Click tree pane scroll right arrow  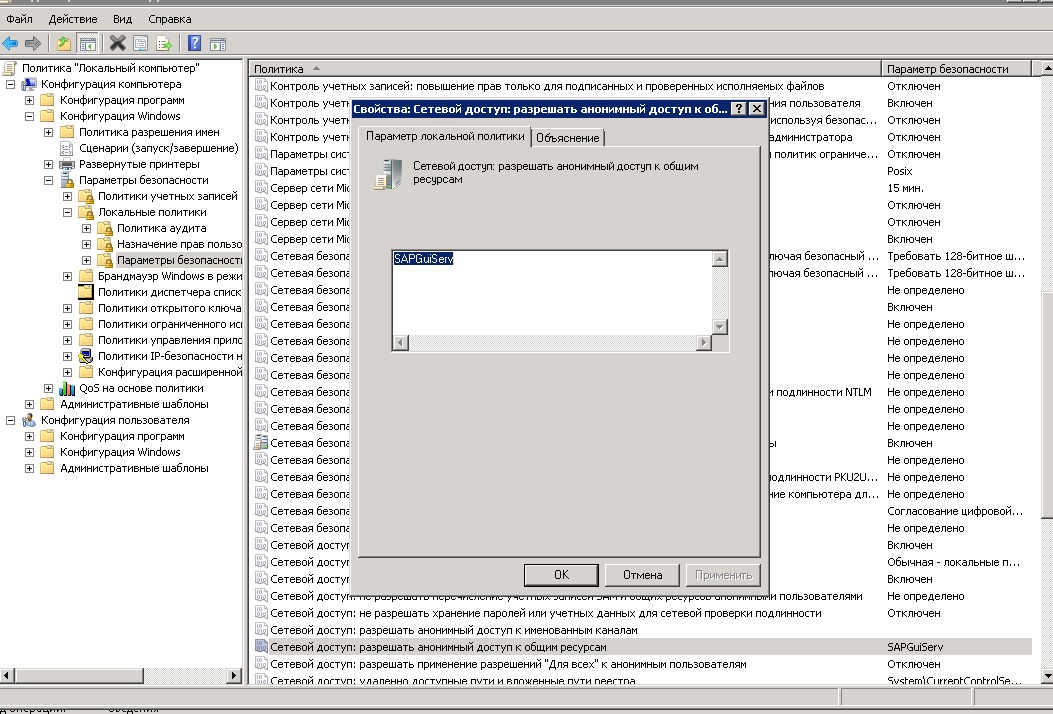click(234, 675)
